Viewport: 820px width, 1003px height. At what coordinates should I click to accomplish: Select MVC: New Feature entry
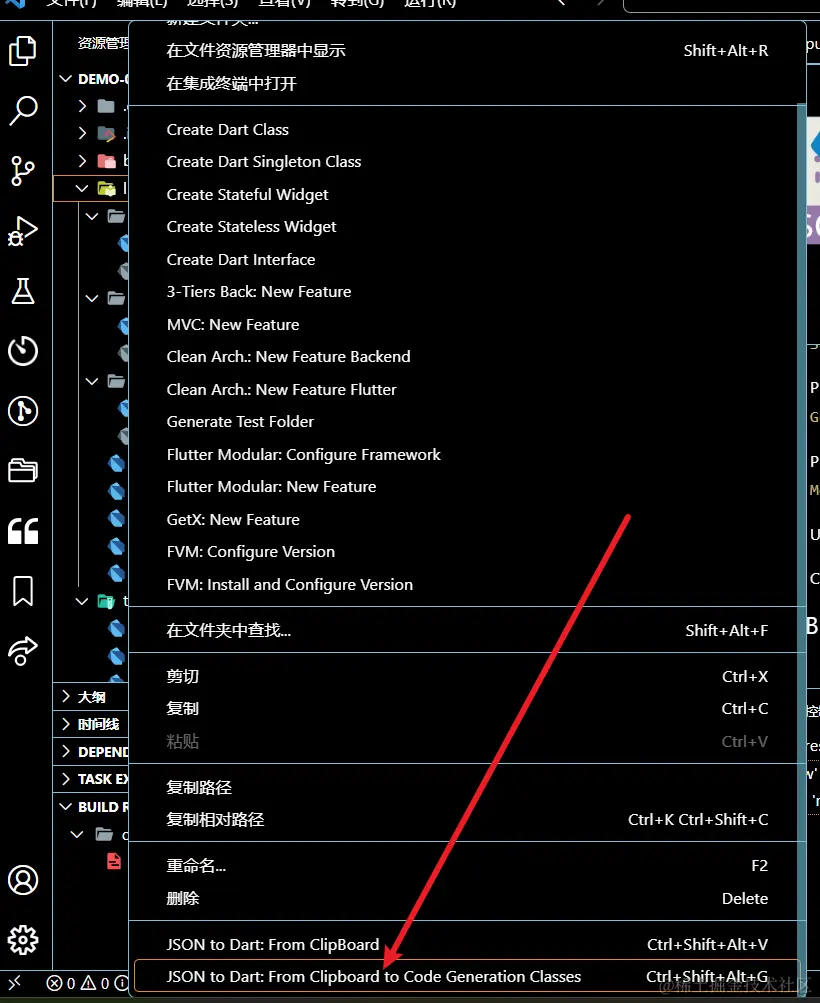click(x=467, y=324)
